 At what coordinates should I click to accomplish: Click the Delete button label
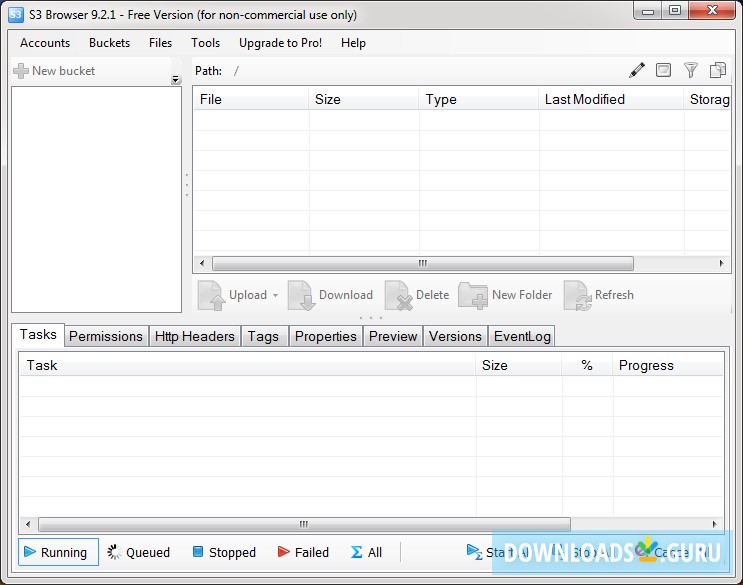[432, 295]
